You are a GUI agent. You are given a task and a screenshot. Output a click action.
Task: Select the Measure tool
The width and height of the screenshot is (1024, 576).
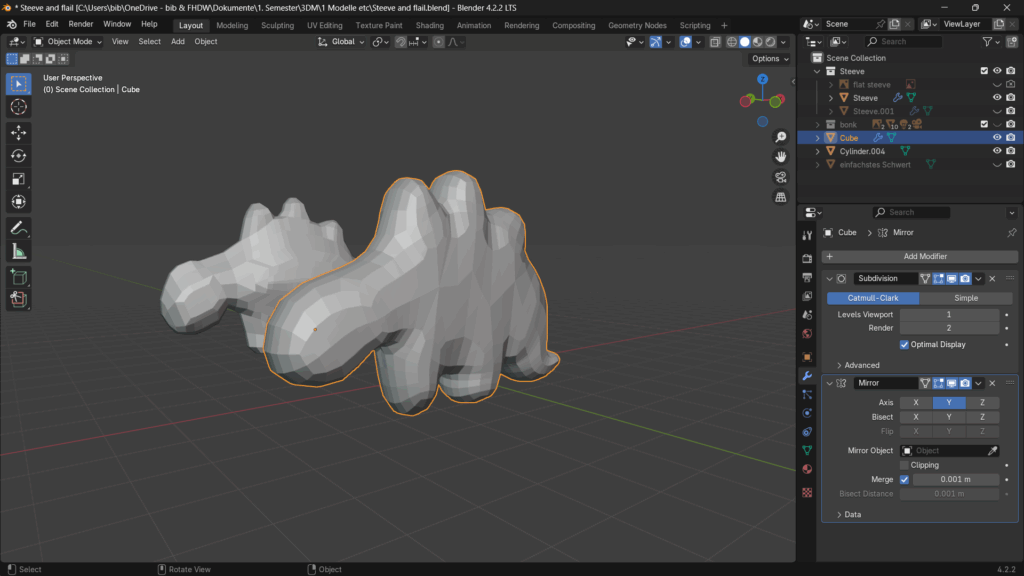[x=19, y=251]
